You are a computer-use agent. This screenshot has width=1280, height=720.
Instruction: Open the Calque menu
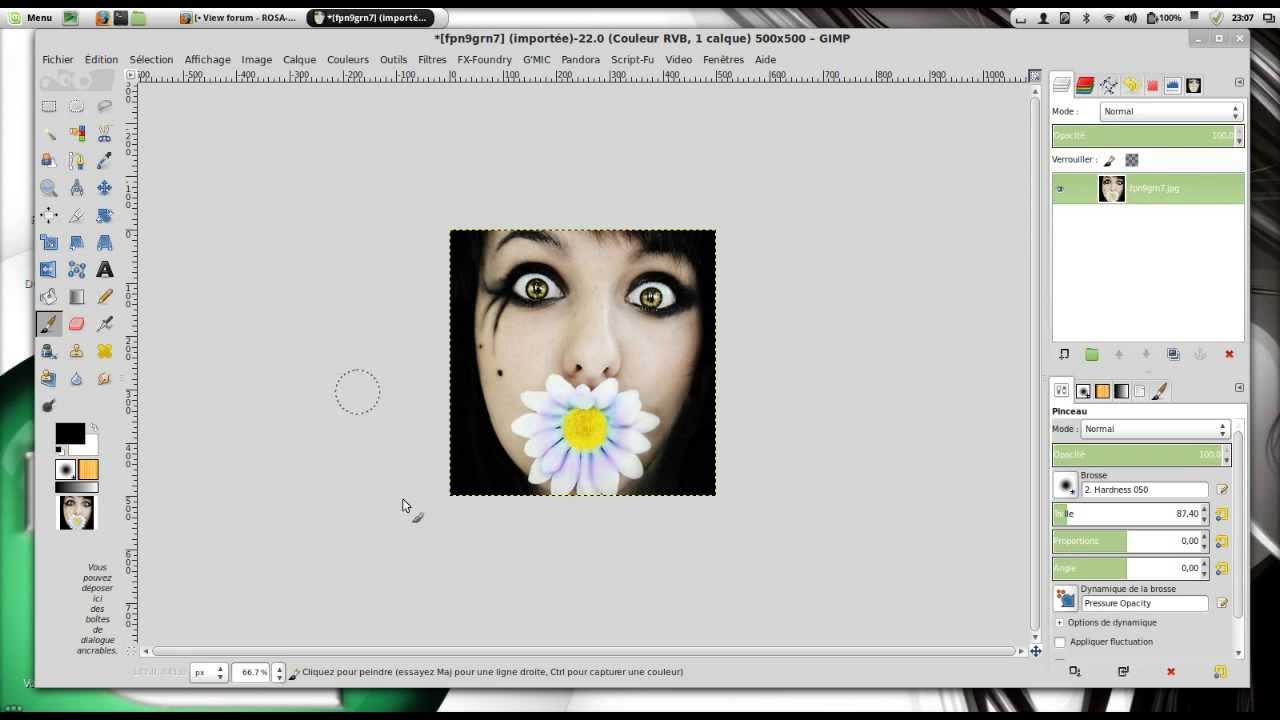[x=299, y=59]
